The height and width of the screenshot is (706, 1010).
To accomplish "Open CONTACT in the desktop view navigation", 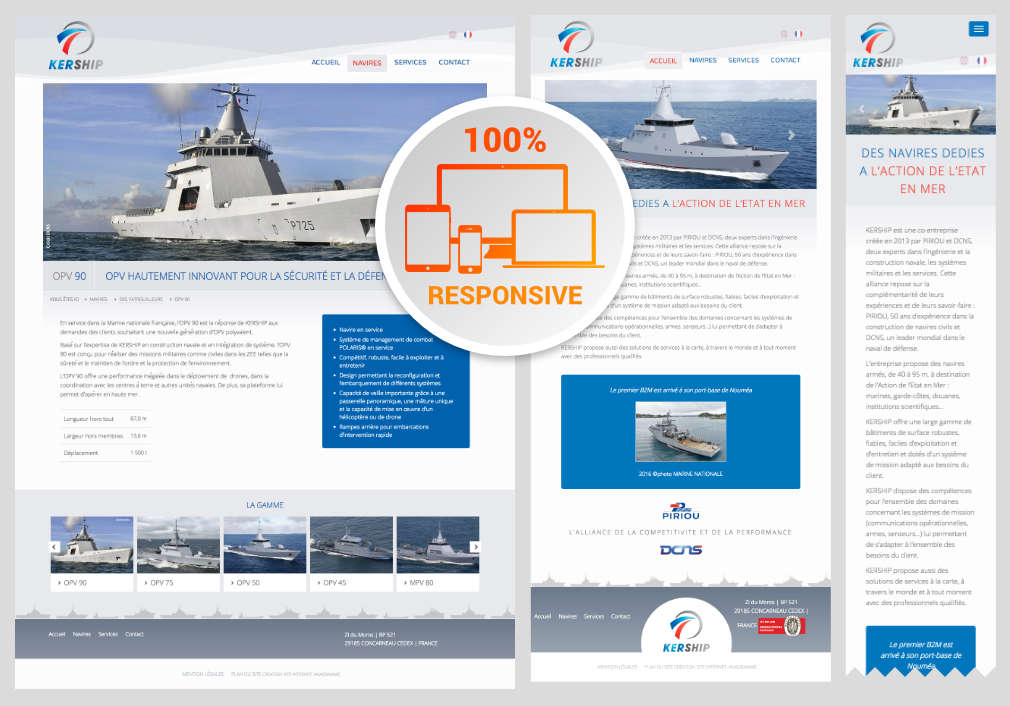I will coord(454,62).
